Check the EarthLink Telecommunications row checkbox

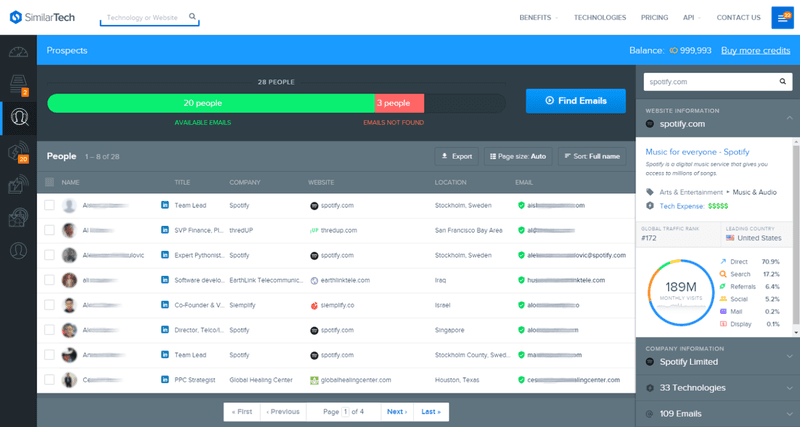49,280
